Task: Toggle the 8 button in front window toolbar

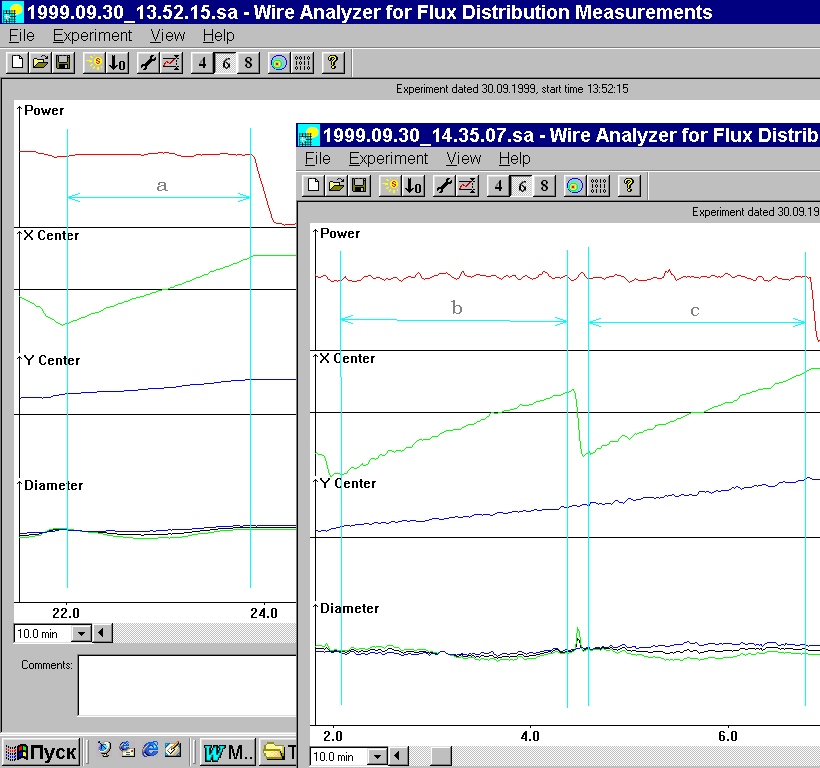Action: (x=544, y=186)
